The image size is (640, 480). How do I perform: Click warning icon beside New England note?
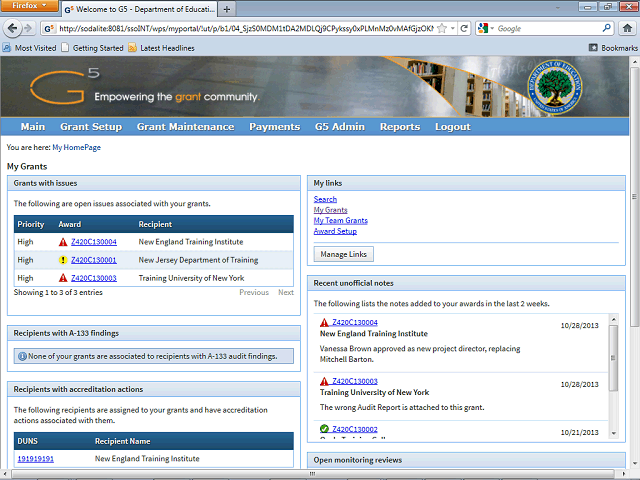click(x=324, y=322)
